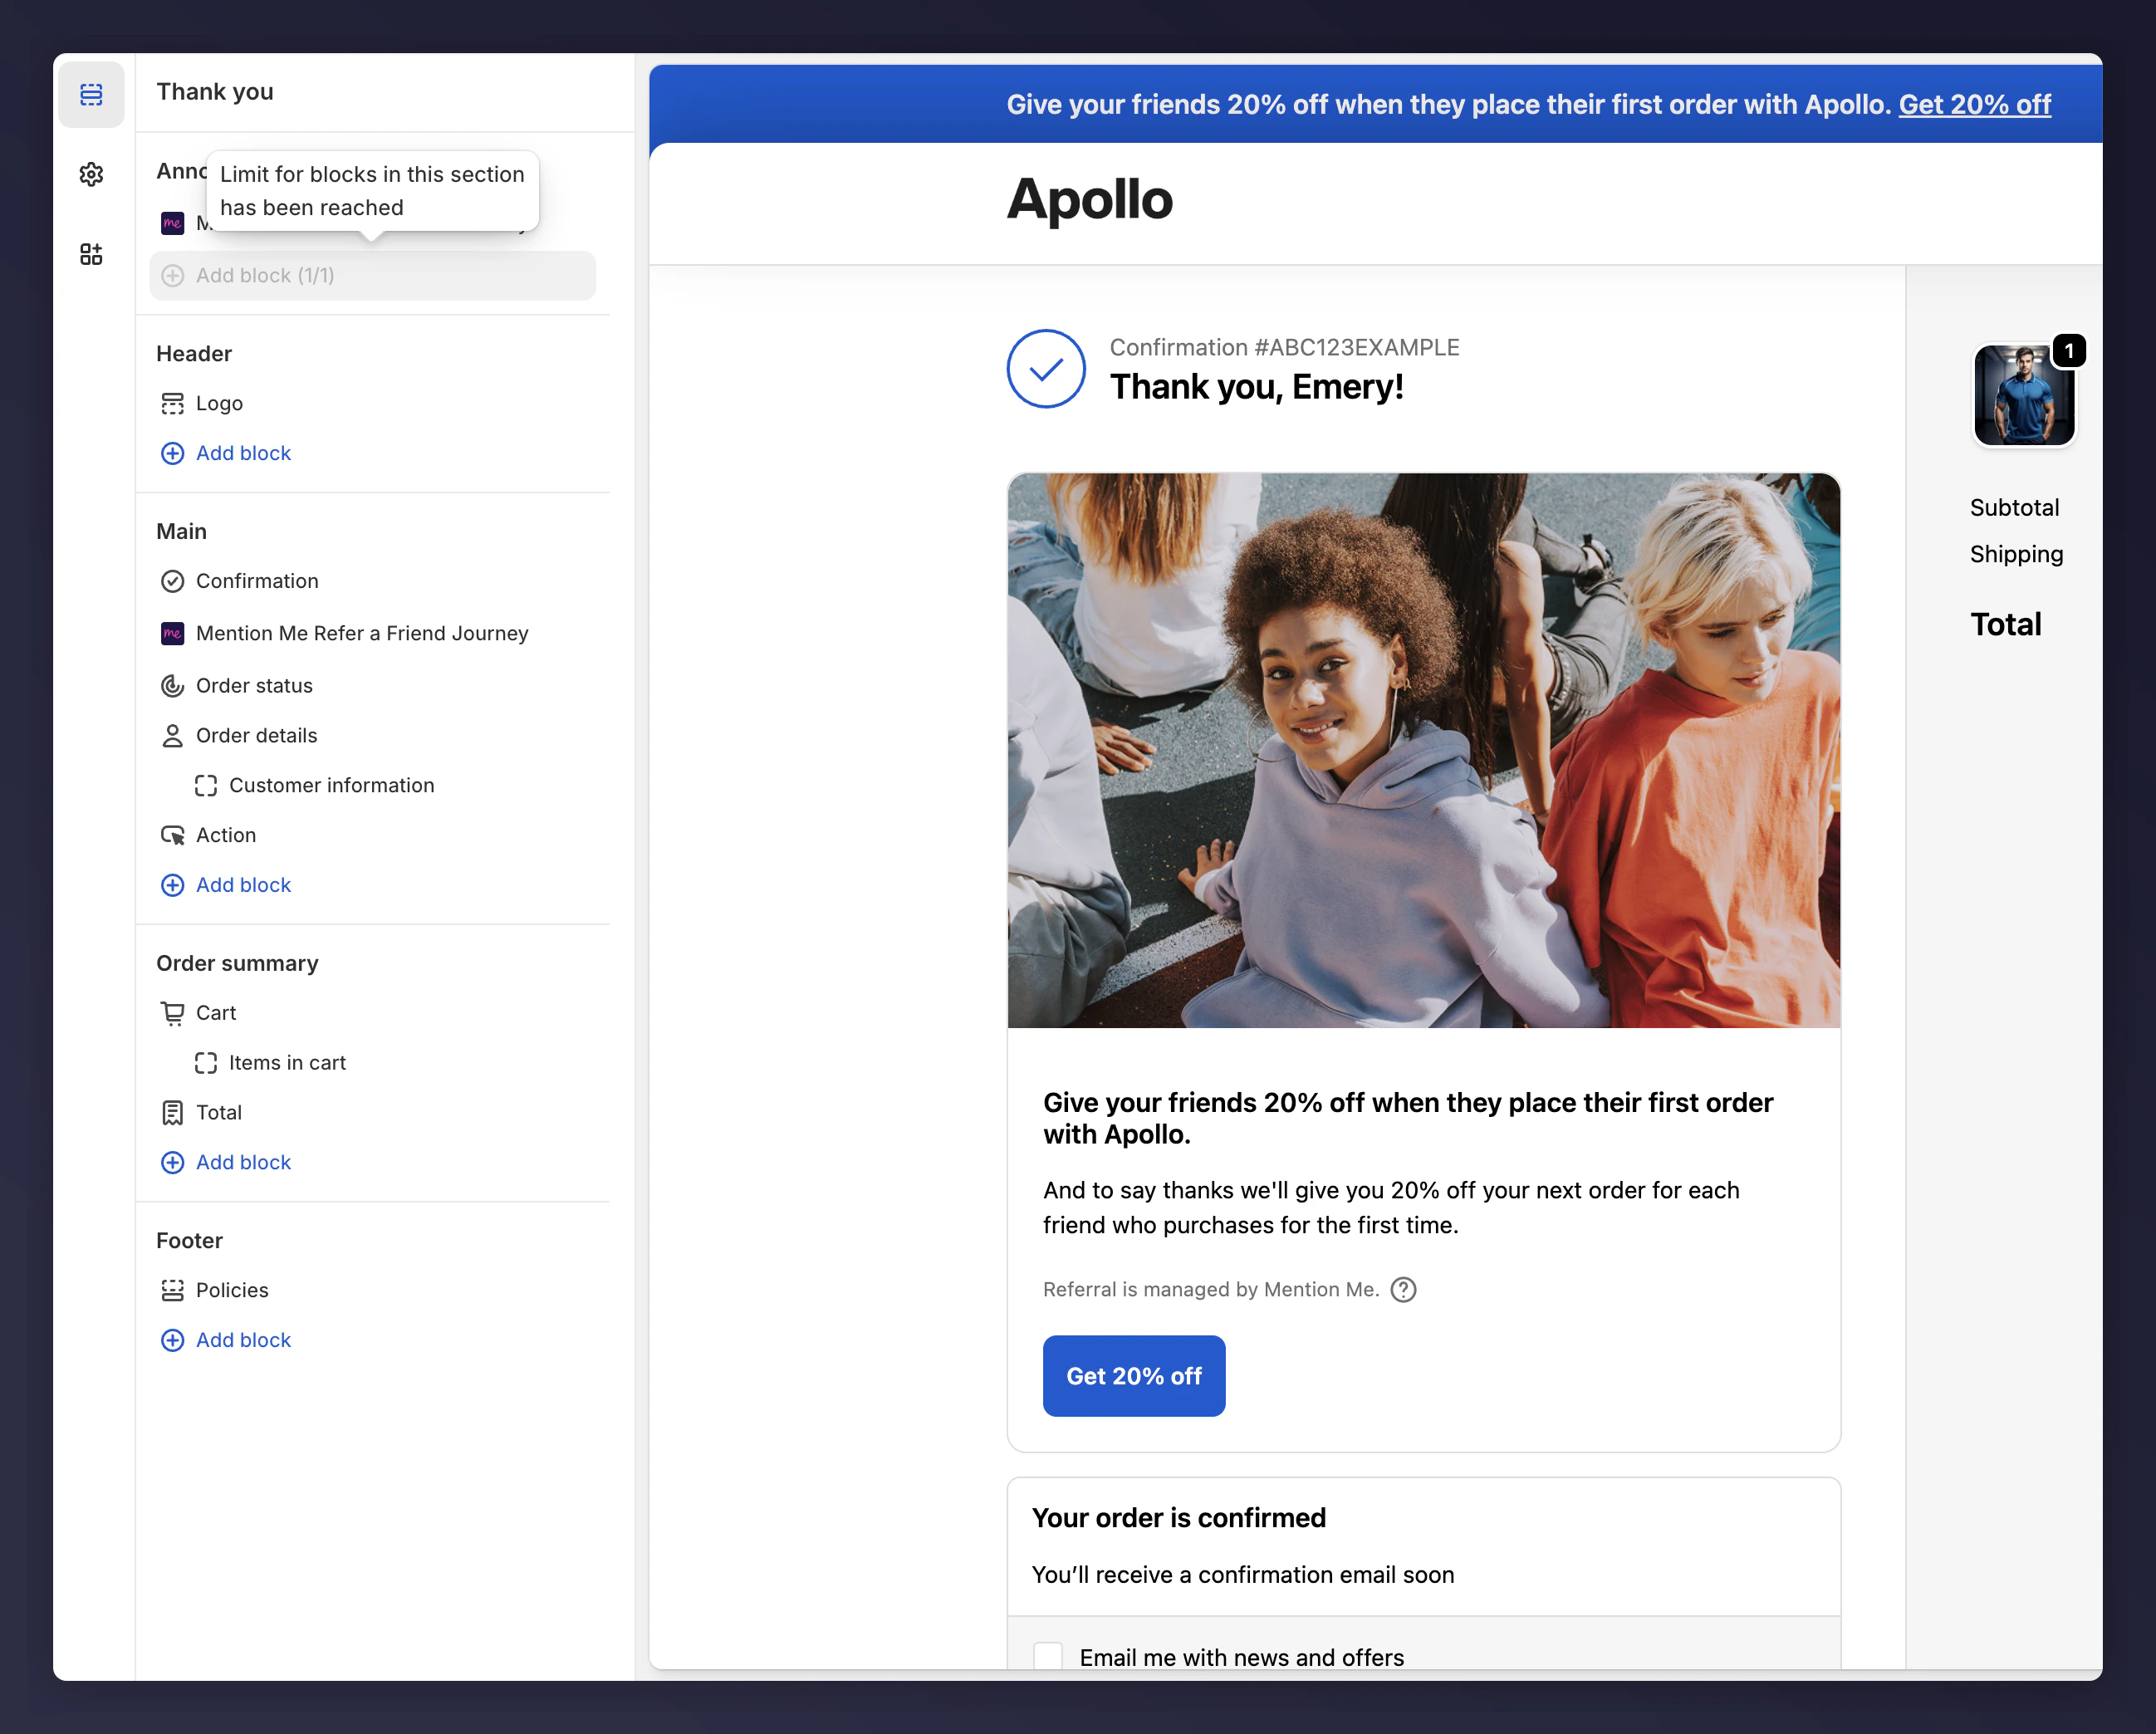Click the product thumbnail in order summary

(2023, 395)
